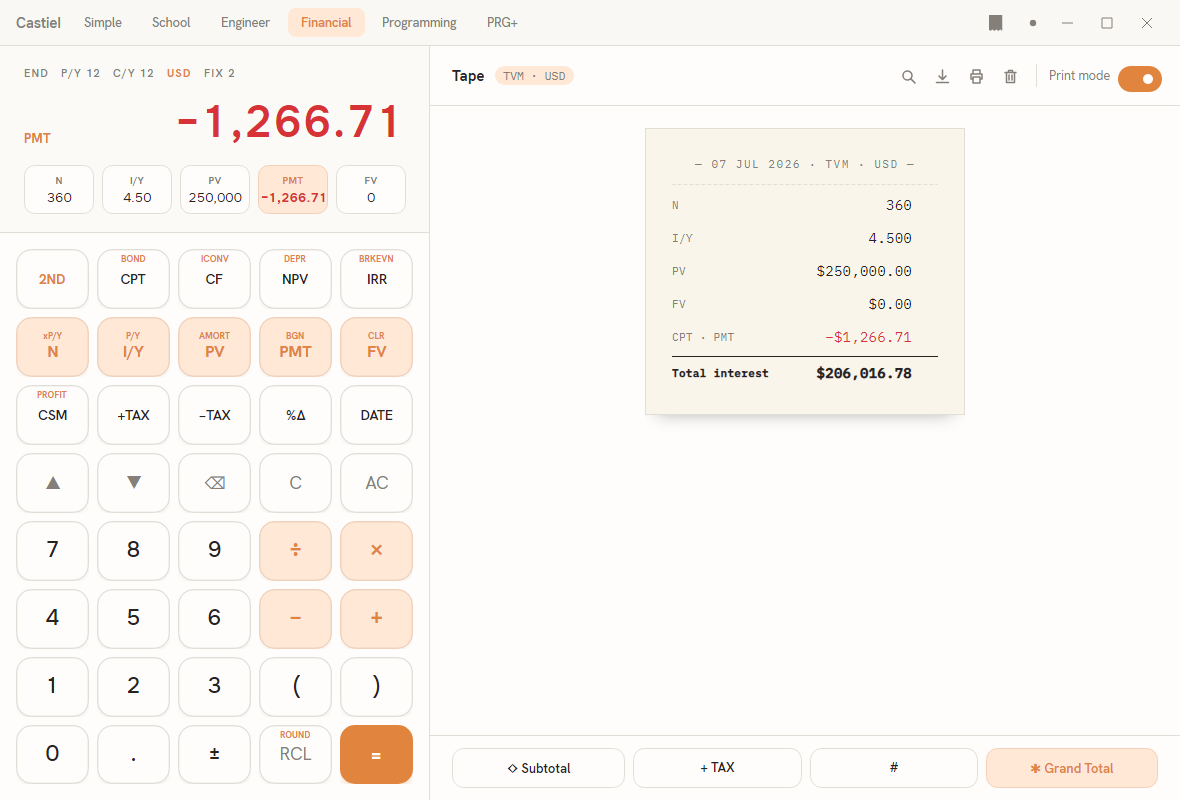Viewport: 1180px width, 800px height.
Task: Click the + TAX tape button
Action: pyautogui.click(x=717, y=768)
